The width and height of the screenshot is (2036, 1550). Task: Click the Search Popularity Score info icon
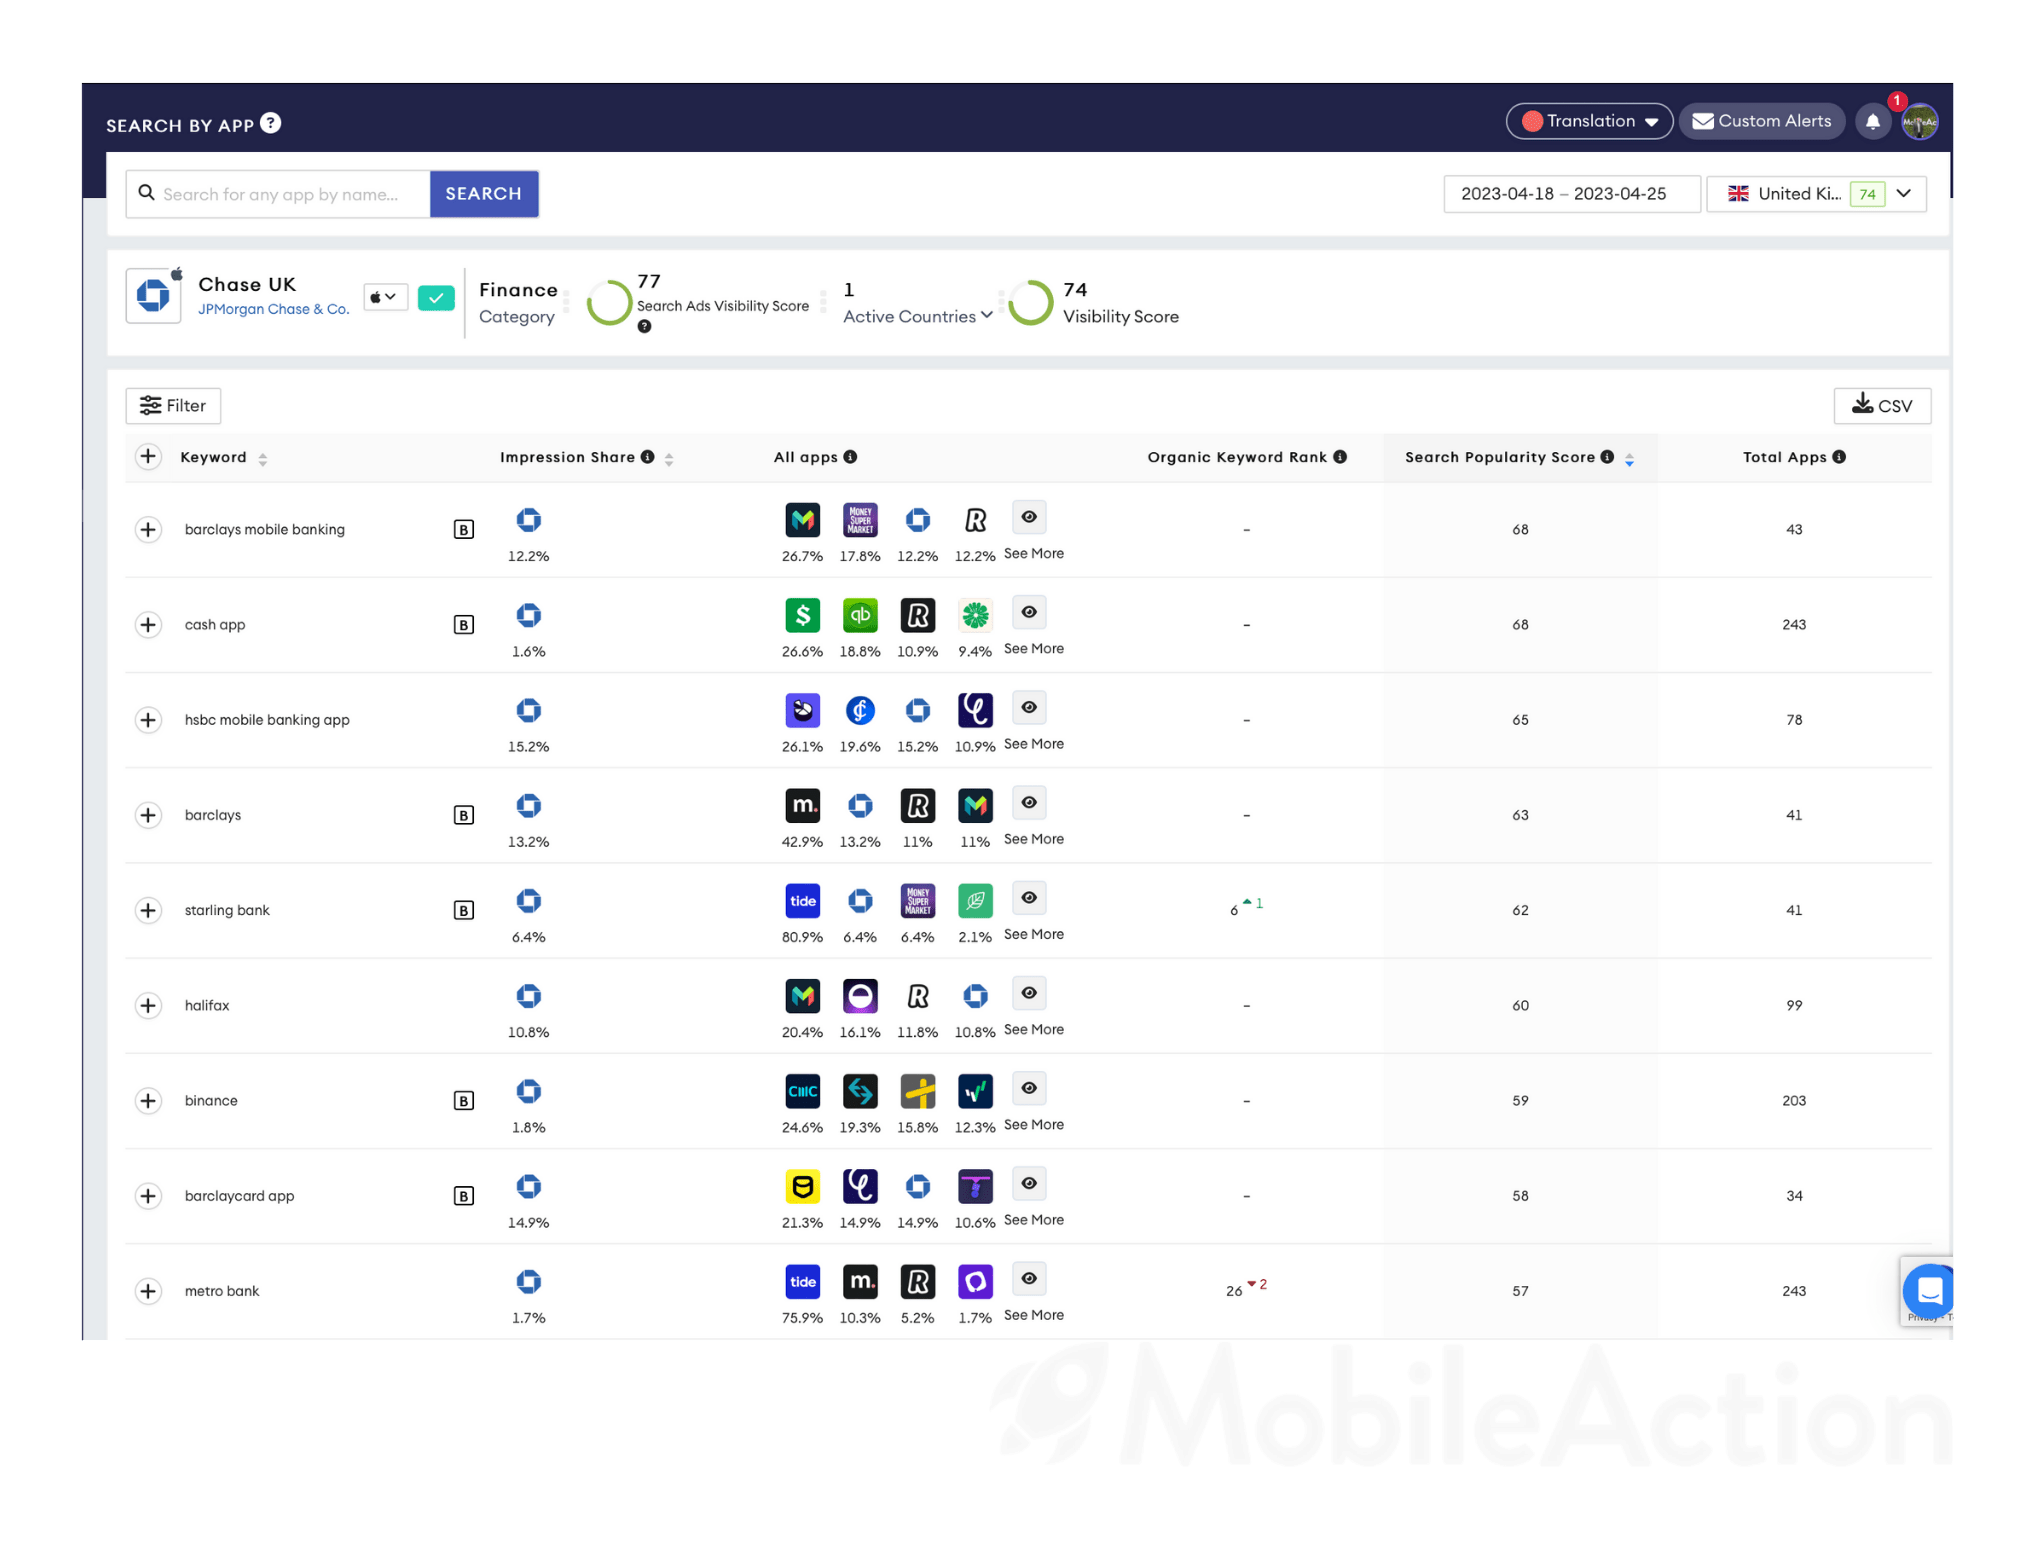[x=1607, y=457]
